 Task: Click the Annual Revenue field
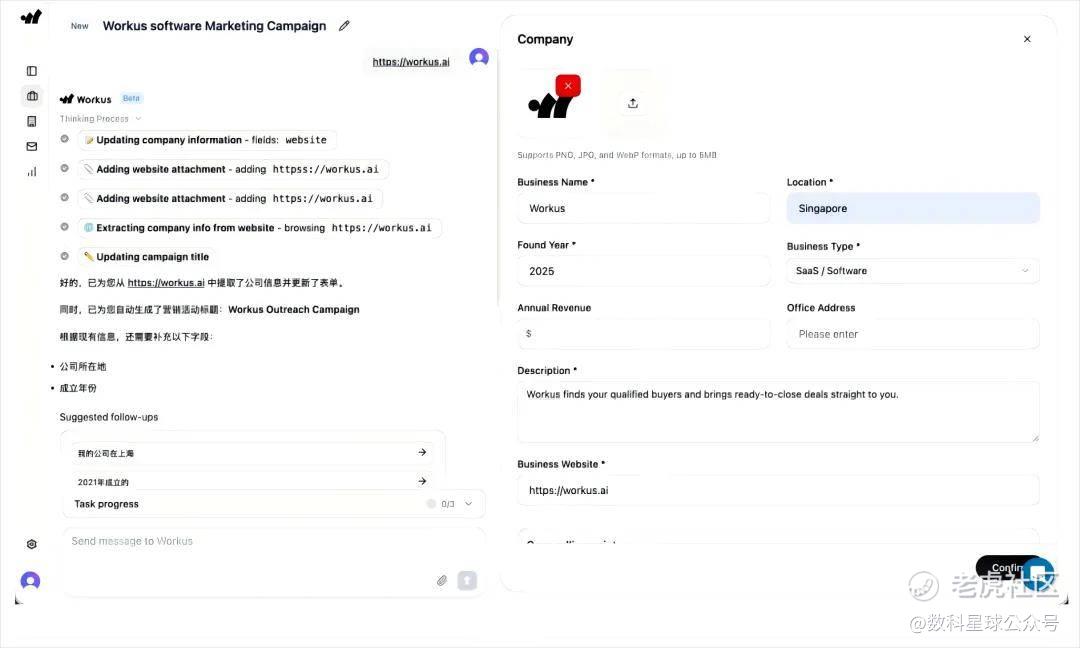coord(643,333)
